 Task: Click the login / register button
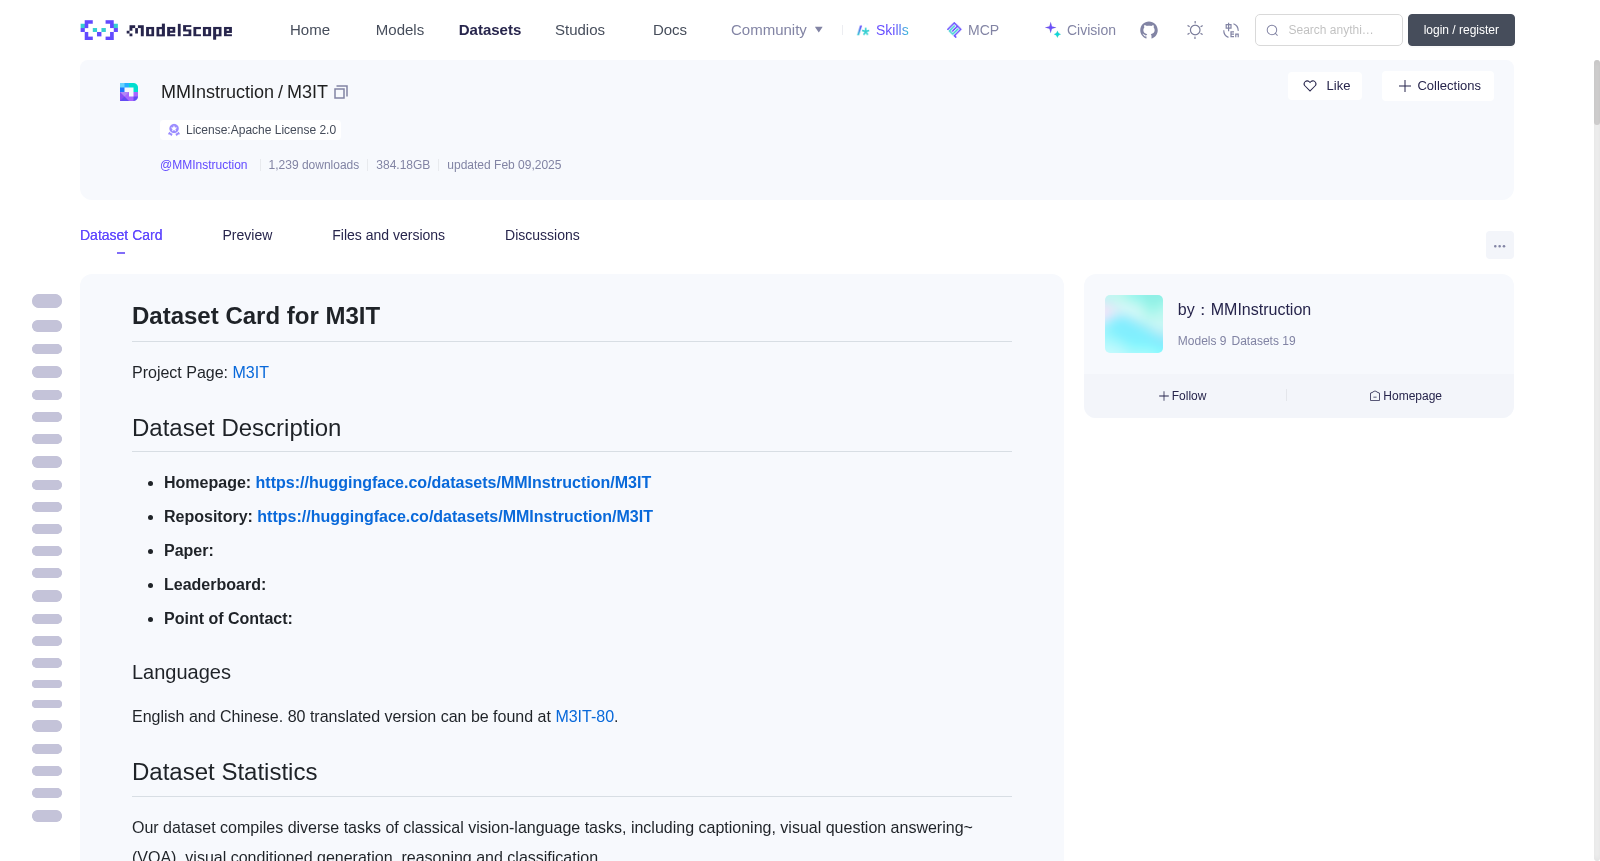tap(1461, 30)
